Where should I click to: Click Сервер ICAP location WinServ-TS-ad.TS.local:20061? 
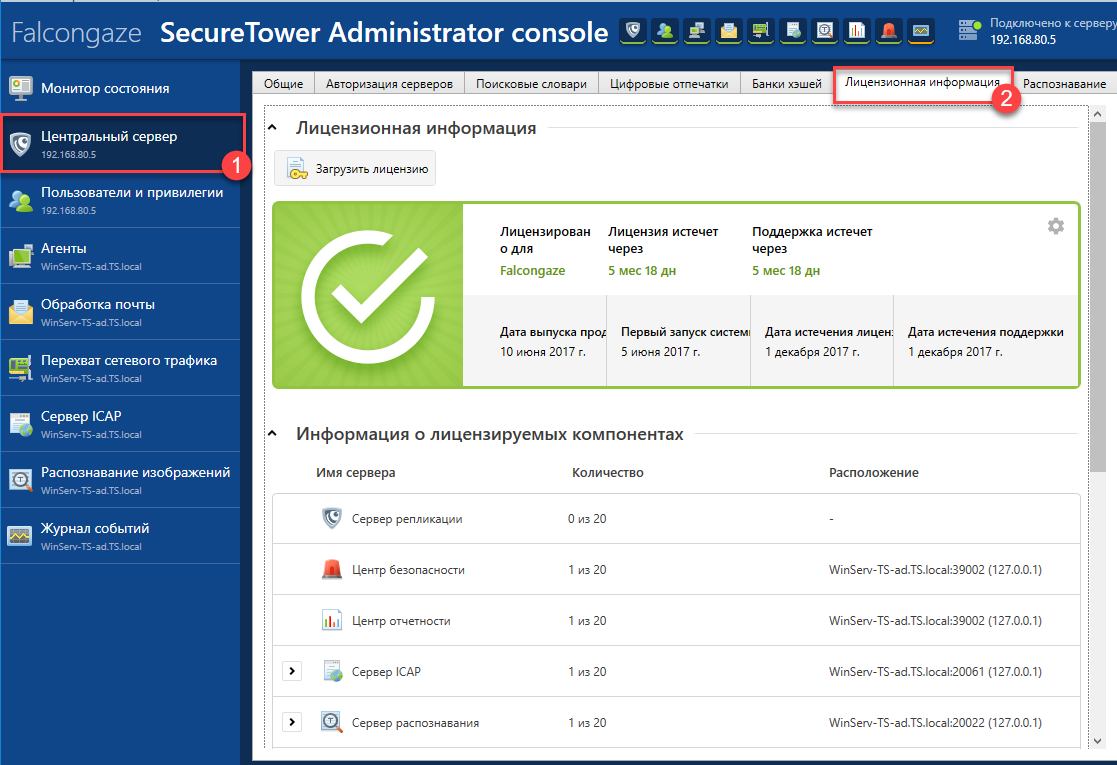pos(935,672)
